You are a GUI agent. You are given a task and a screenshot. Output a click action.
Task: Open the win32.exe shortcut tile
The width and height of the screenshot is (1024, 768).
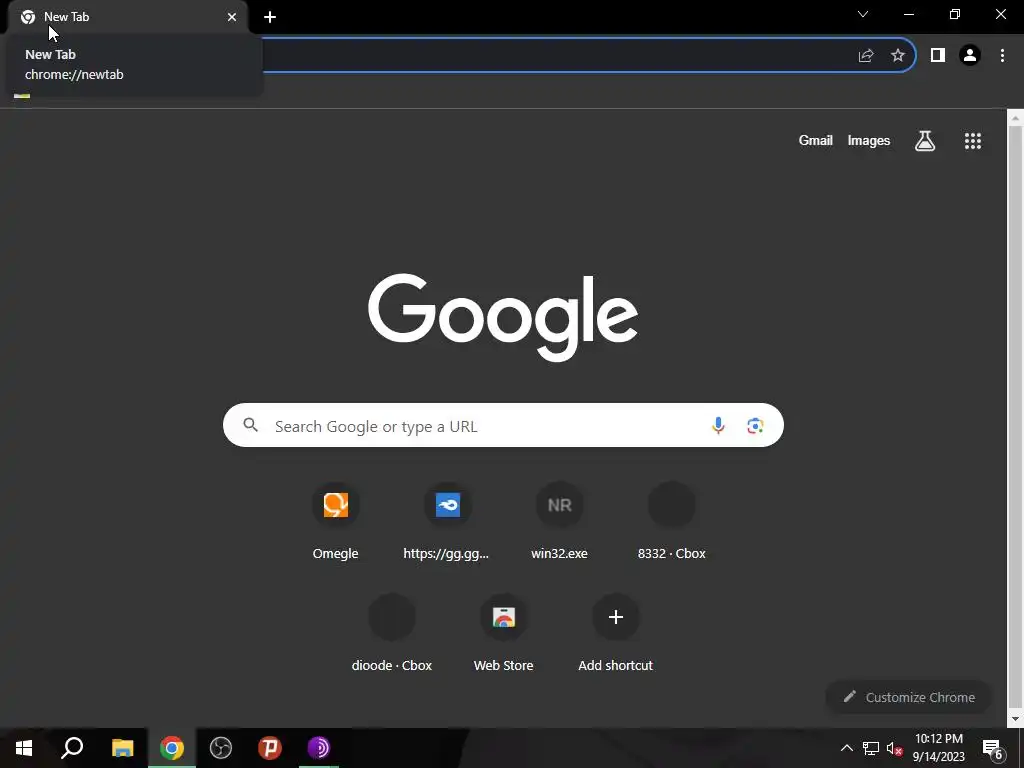point(559,522)
